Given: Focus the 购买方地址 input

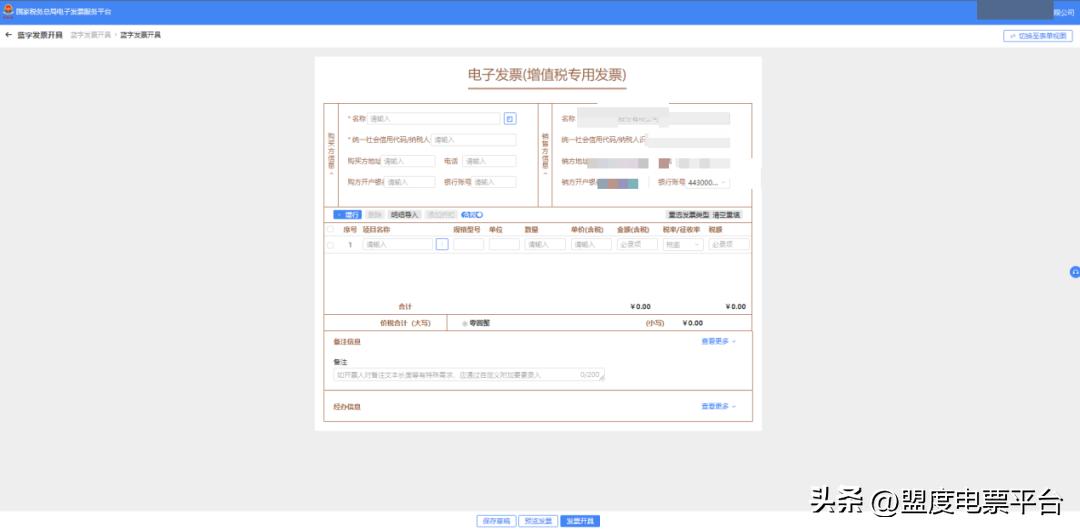Looking at the screenshot, I should pos(408,161).
